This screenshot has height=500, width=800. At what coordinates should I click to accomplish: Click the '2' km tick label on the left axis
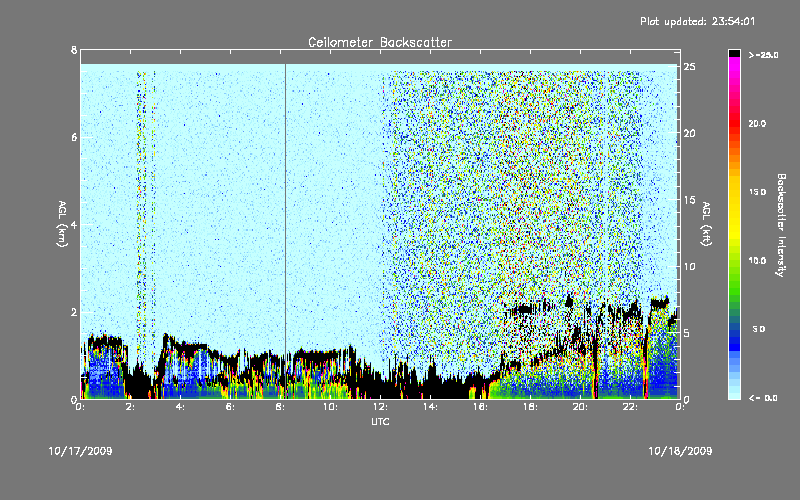(74, 312)
